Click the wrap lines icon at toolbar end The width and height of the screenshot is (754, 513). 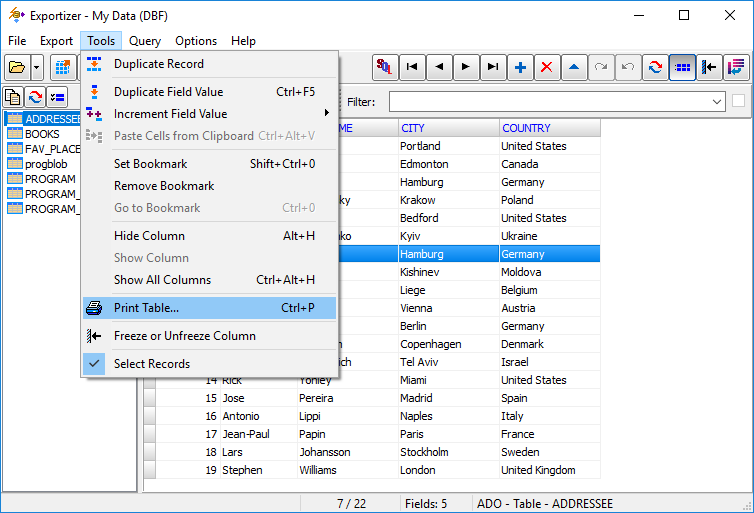736,67
